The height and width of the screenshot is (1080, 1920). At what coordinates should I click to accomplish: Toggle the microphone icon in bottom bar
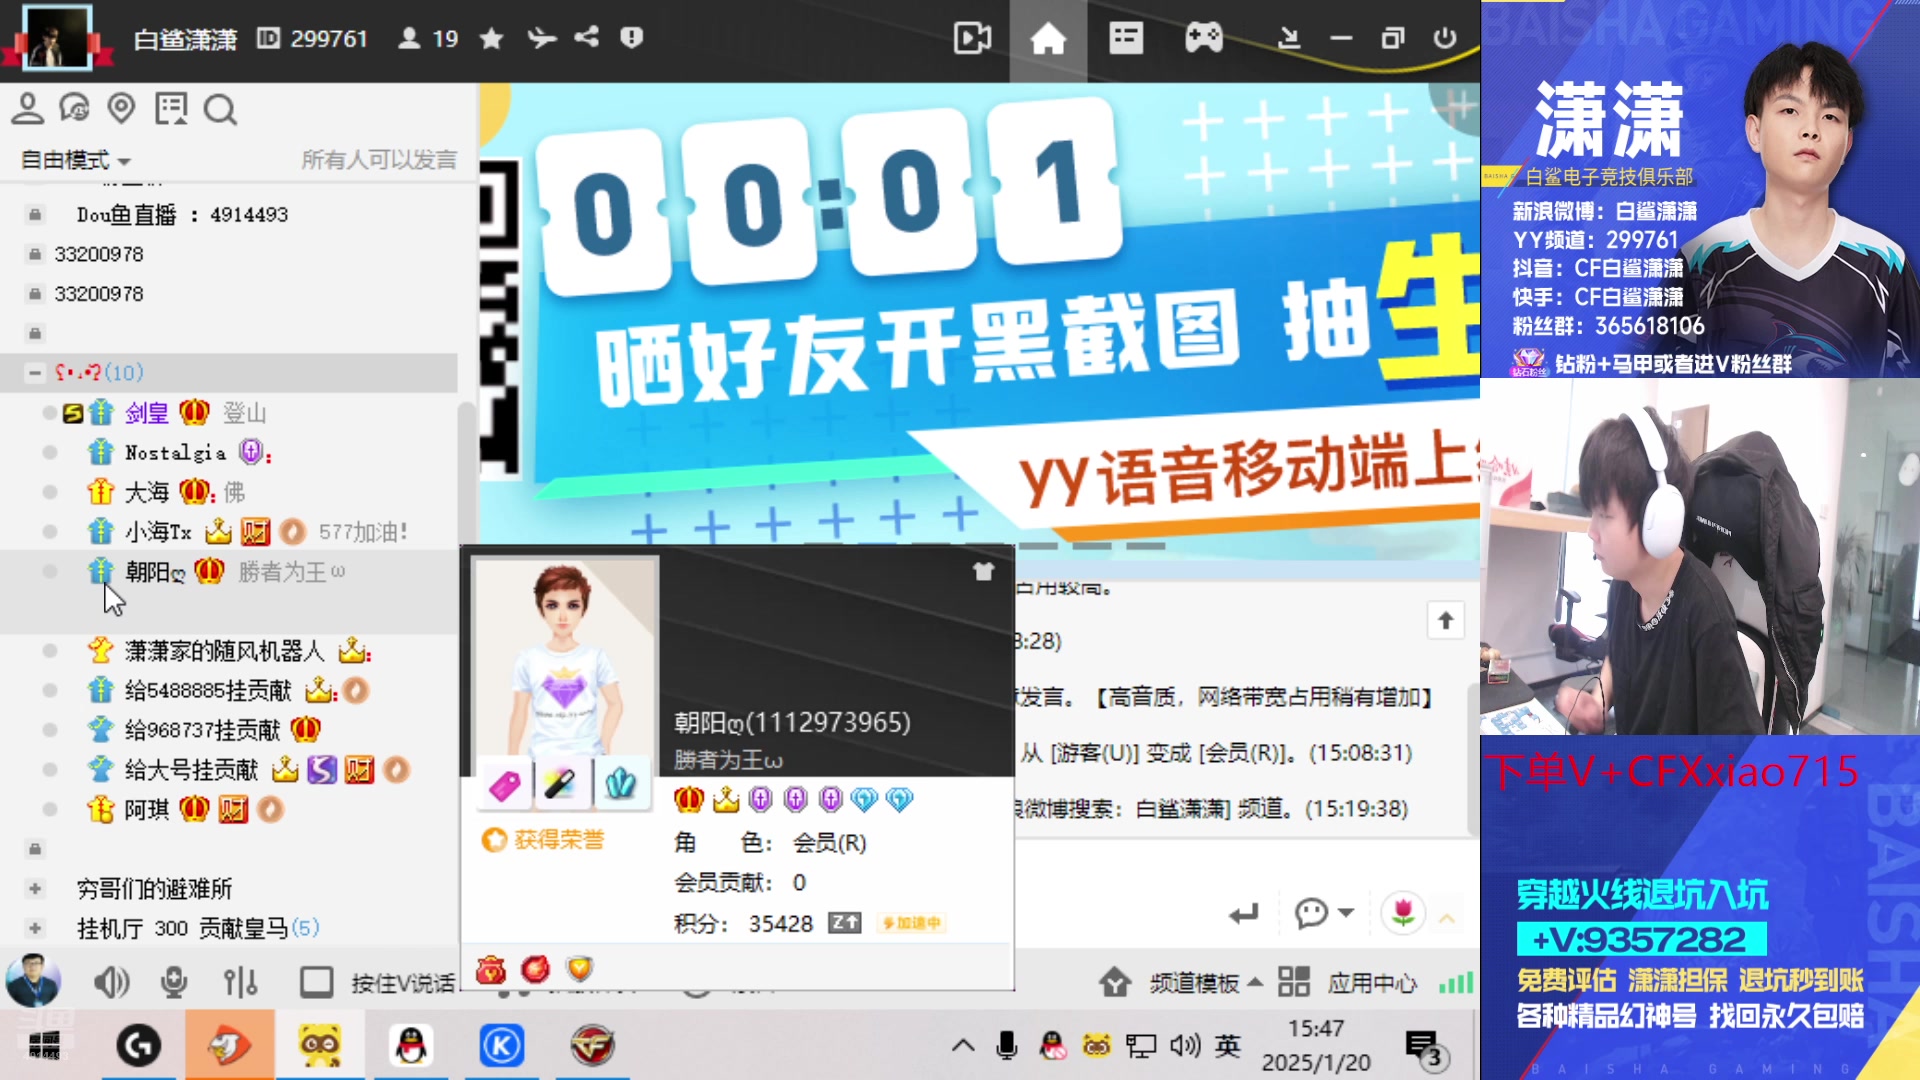174,983
